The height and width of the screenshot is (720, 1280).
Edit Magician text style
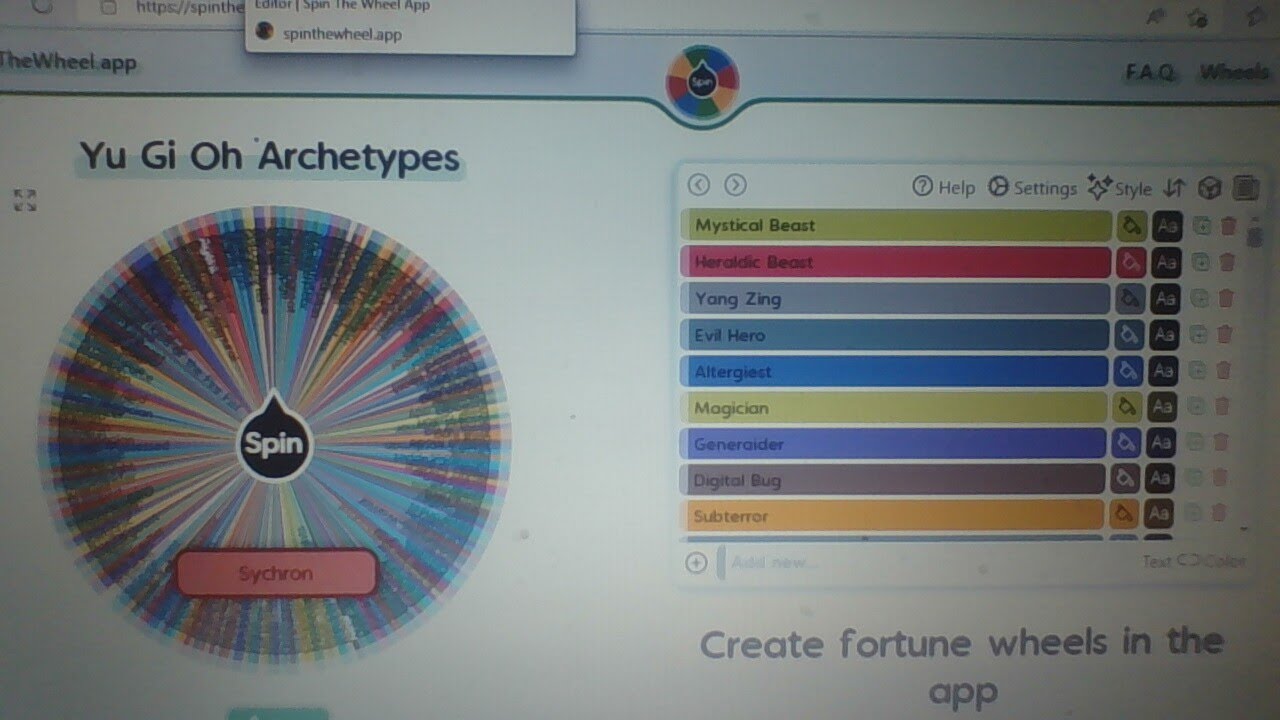click(1162, 407)
